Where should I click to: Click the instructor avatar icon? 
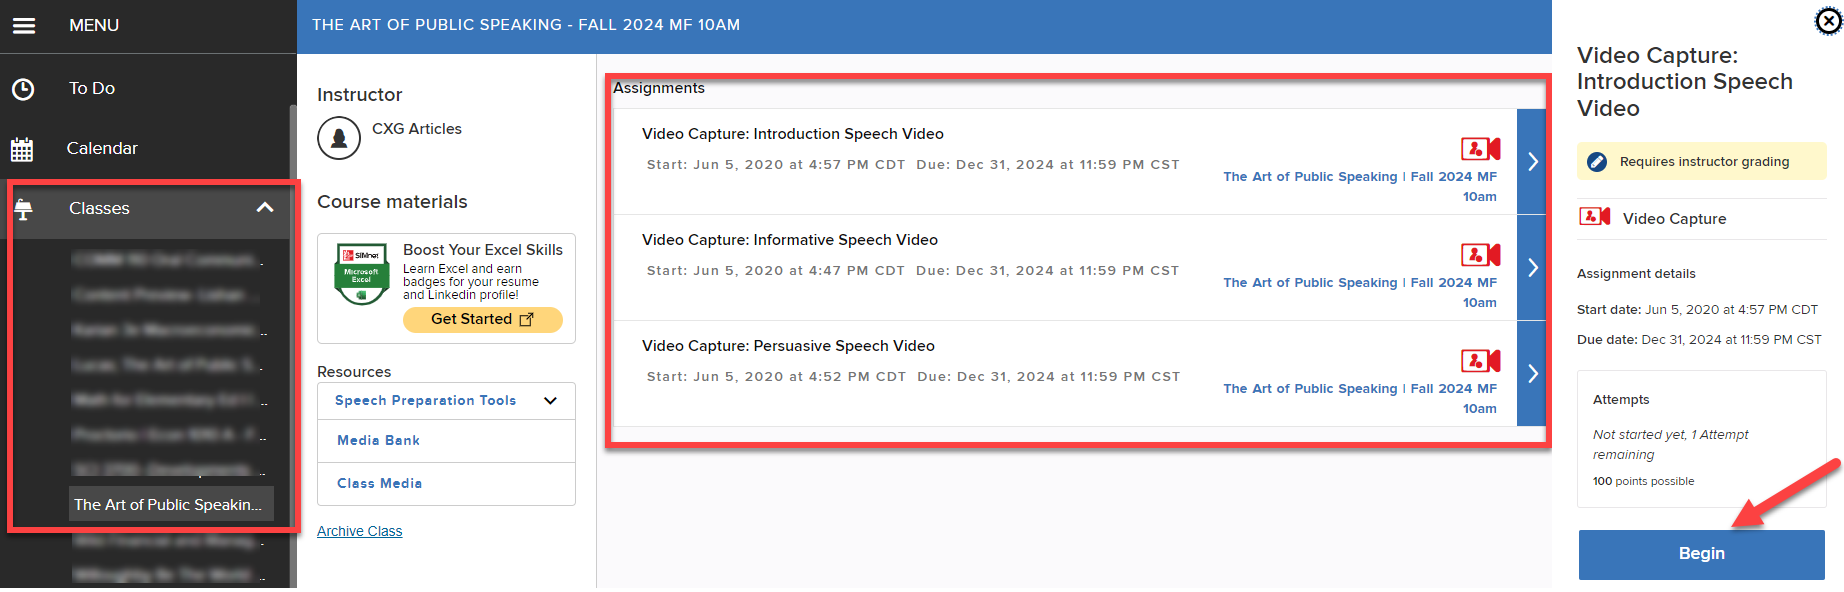(339, 138)
